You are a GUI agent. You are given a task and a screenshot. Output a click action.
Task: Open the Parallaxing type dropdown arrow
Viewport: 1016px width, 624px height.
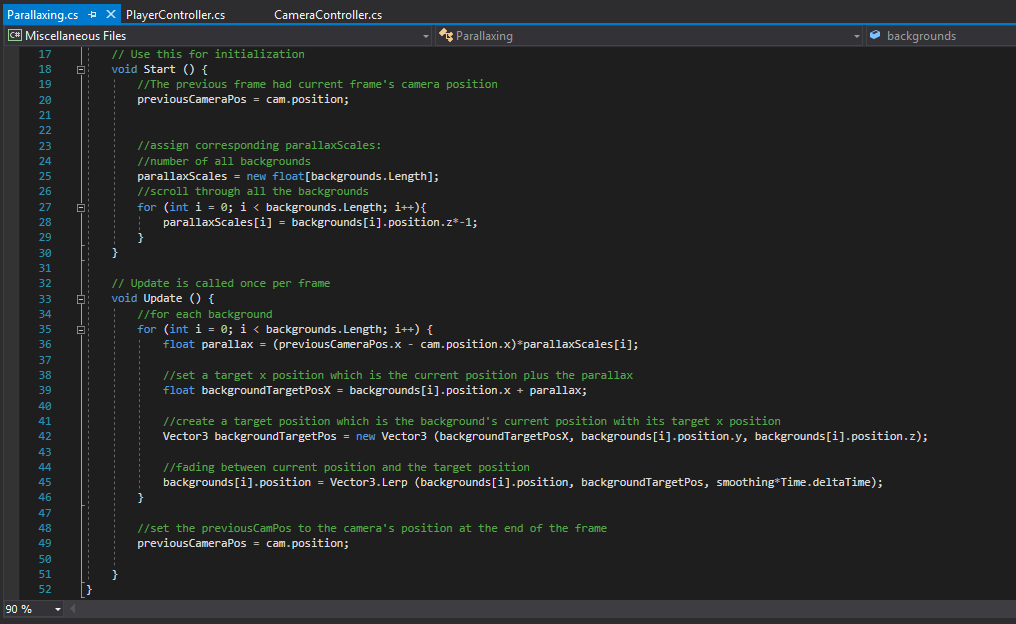[x=856, y=36]
